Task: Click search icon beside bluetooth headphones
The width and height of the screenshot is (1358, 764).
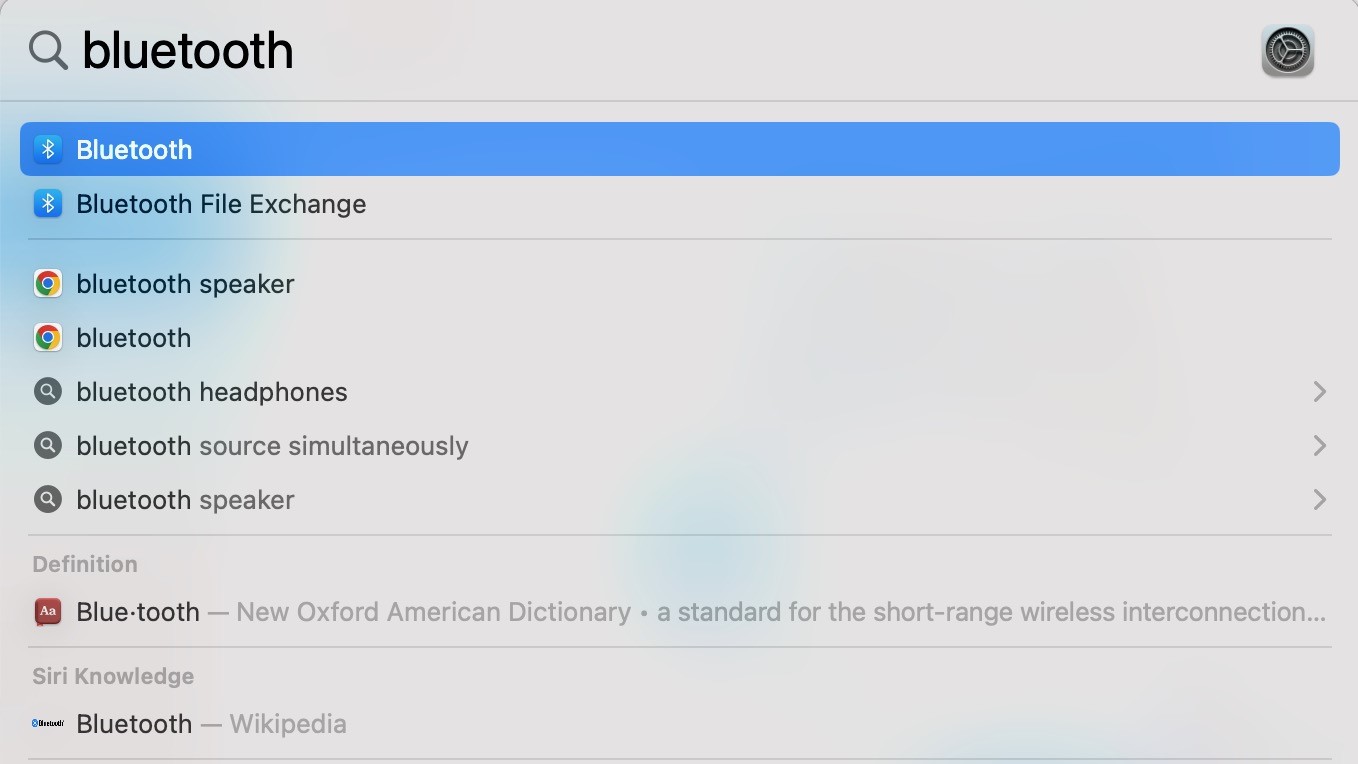Action: pyautogui.click(x=48, y=392)
